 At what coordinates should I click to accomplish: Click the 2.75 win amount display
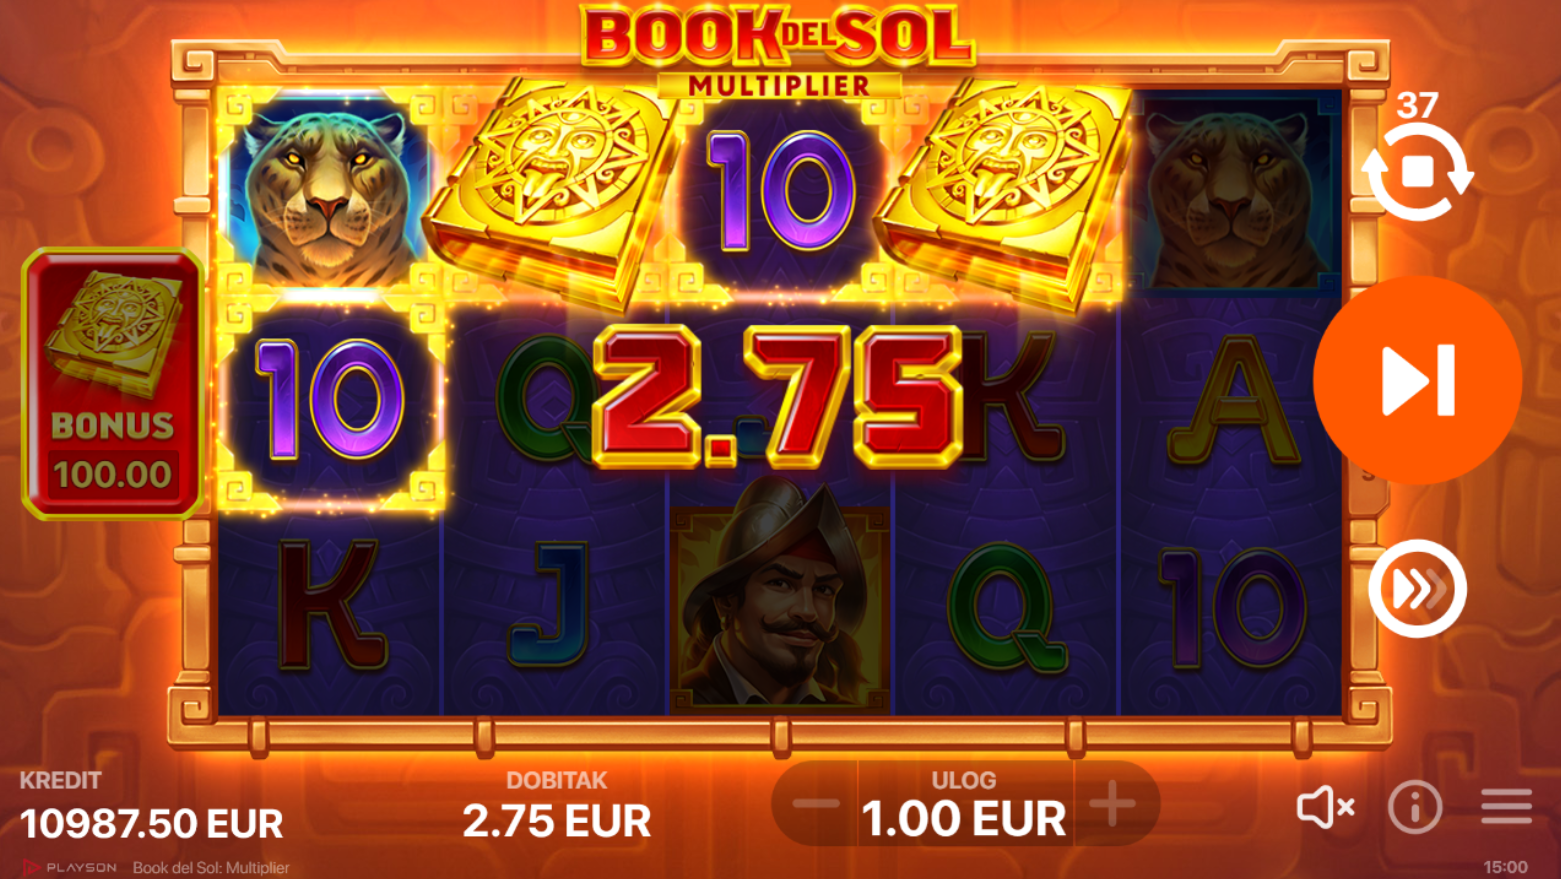[777, 396]
